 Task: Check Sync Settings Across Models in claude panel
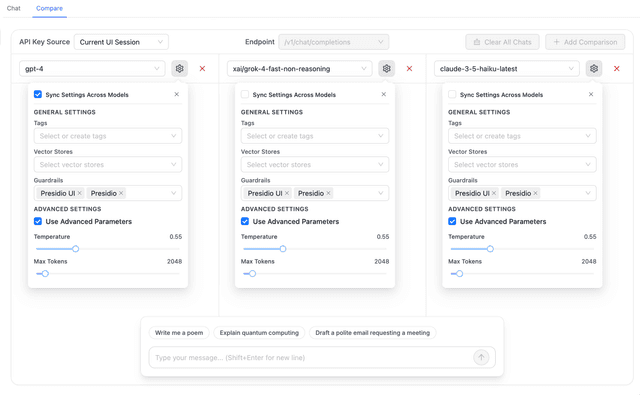452,95
